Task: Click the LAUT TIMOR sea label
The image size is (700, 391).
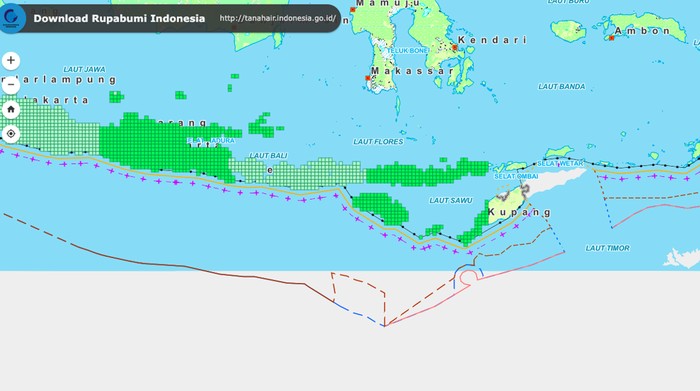Action: coord(607,248)
